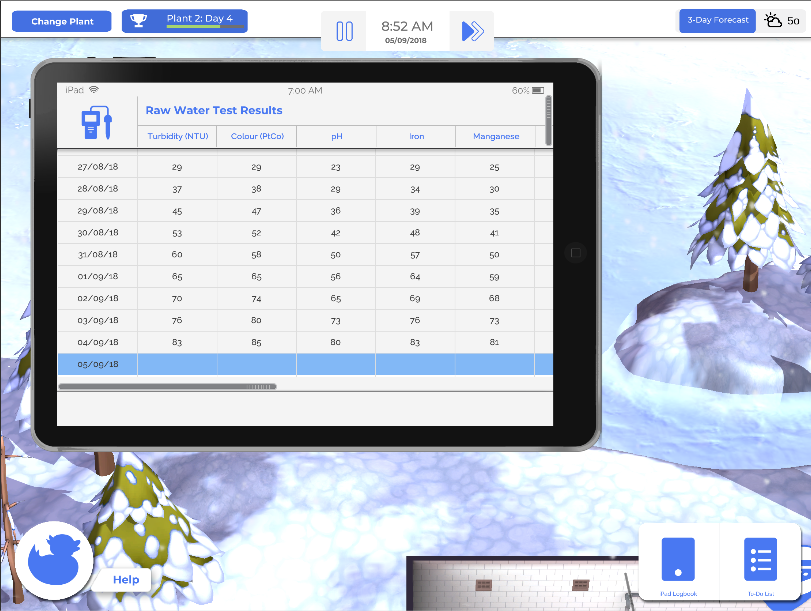The width and height of the screenshot is (811, 611).
Task: Select the Colour (PtCo) column header
Action: pos(257,136)
